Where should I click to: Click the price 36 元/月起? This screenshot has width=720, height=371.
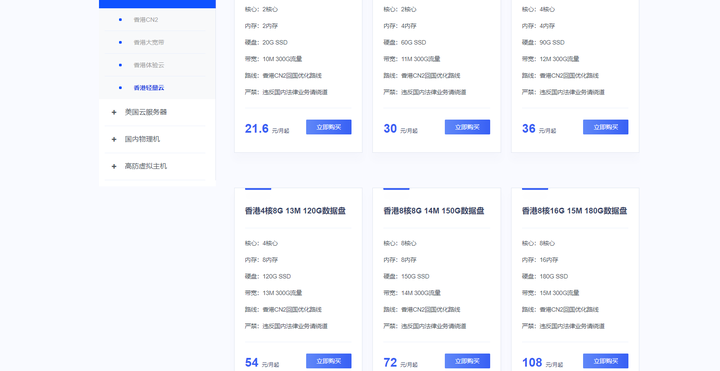coord(539,129)
